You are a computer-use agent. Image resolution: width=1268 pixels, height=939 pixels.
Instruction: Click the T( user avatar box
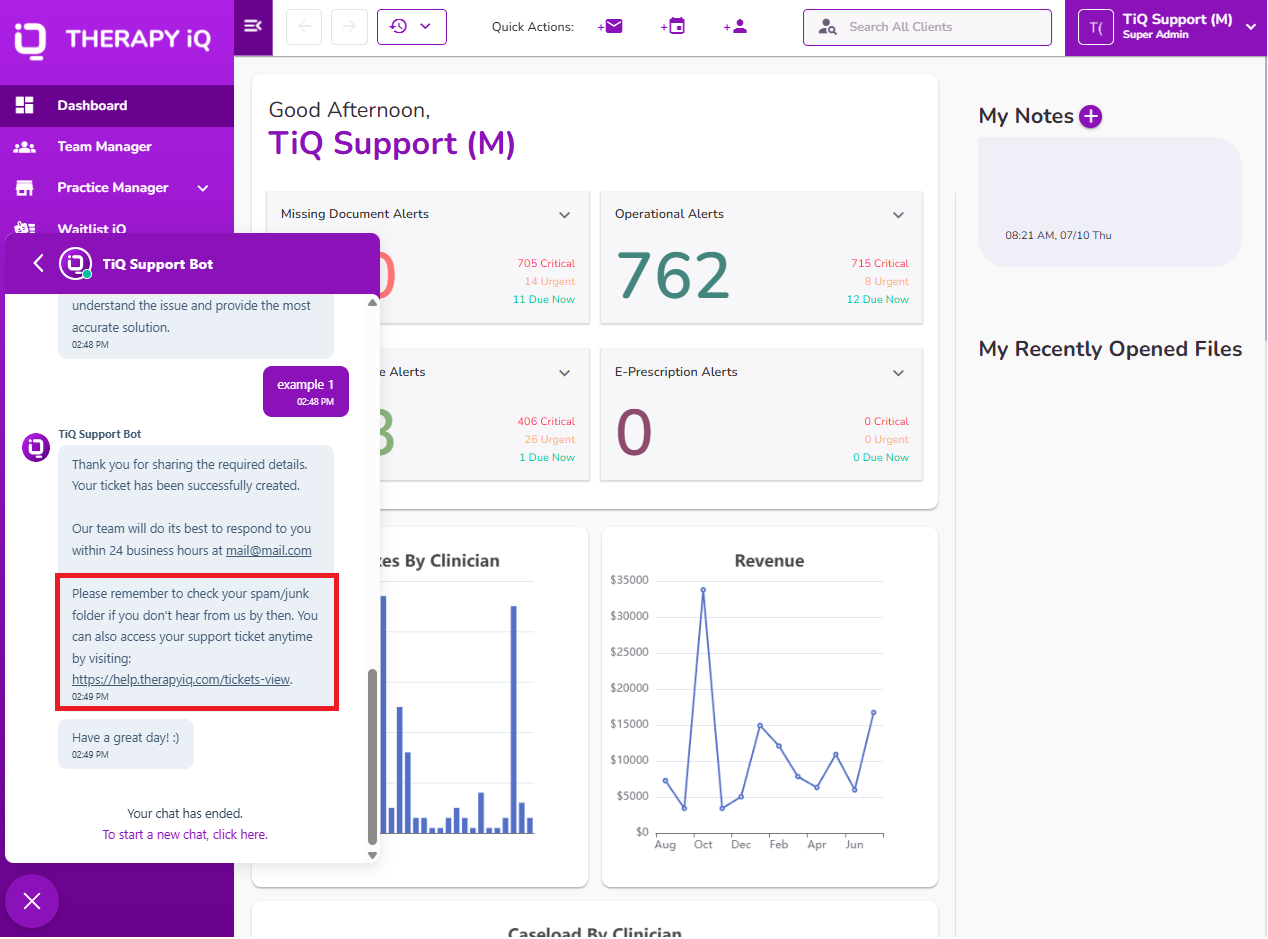1096,27
